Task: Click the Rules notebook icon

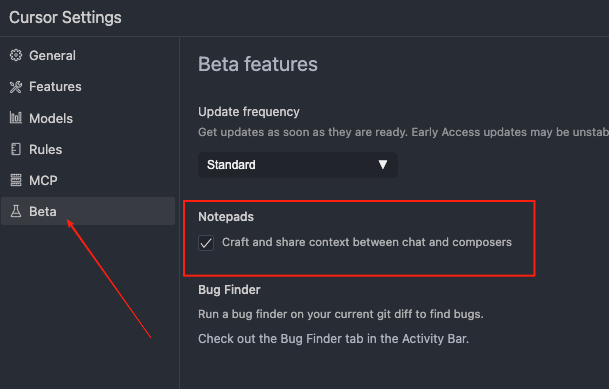Action: click(16, 149)
